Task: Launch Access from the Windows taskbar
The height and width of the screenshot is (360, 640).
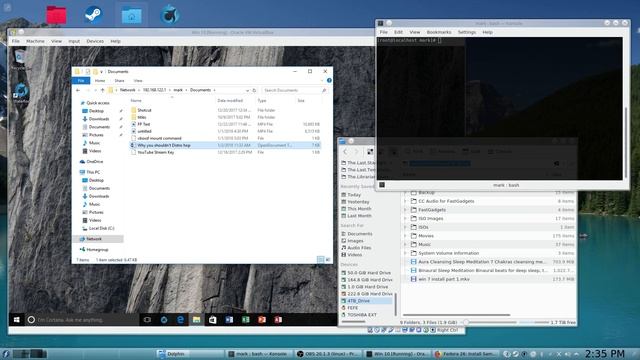Action: pos(278,320)
